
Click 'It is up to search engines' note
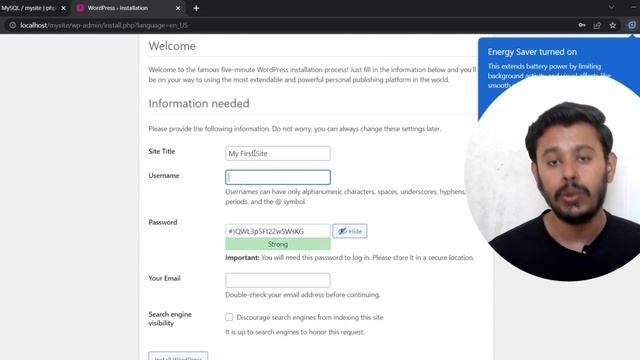pos(295,332)
